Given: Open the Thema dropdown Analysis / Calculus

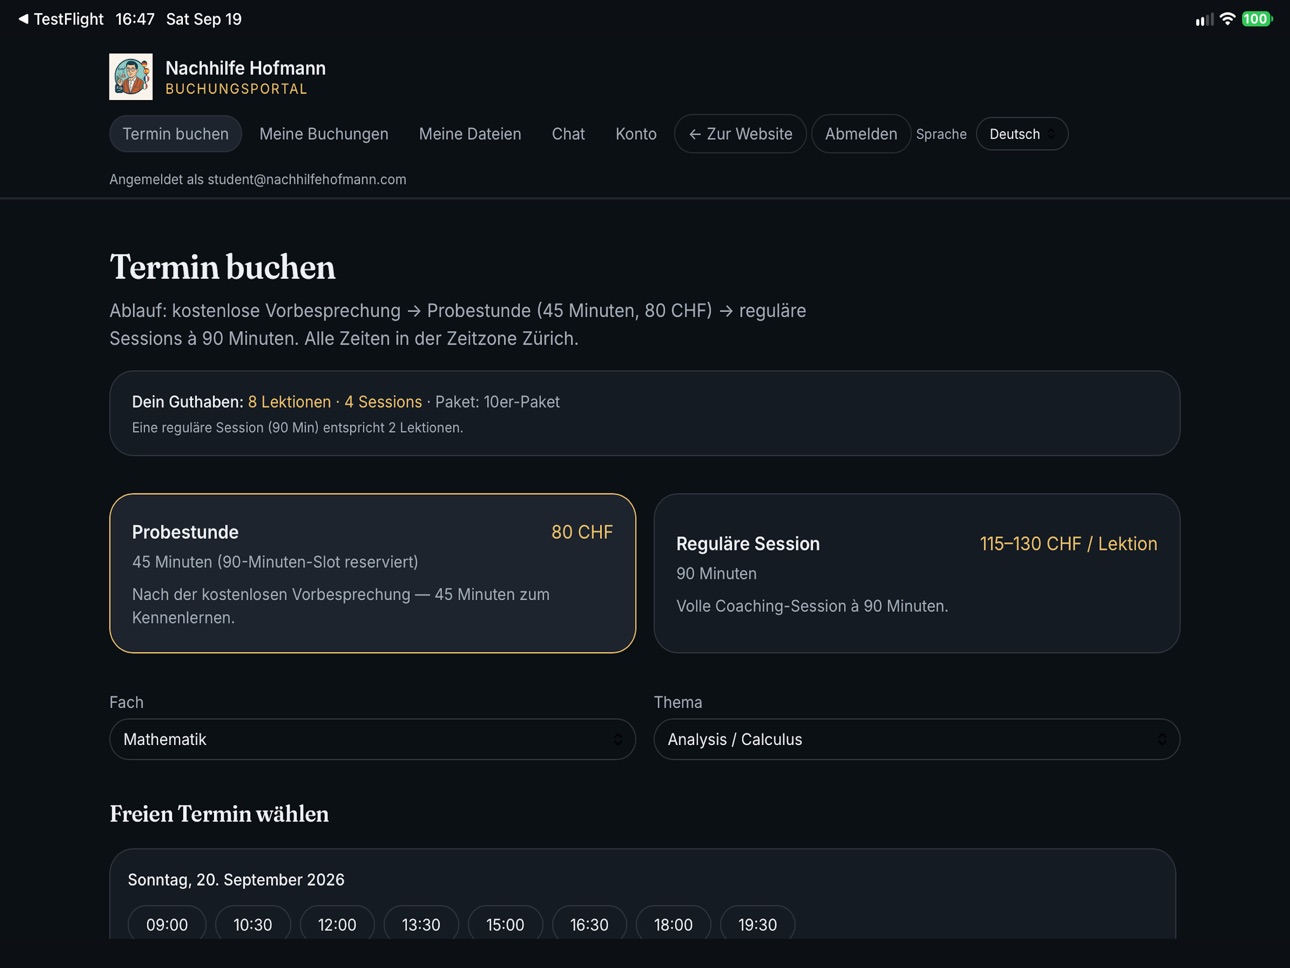Looking at the screenshot, I should 917,739.
